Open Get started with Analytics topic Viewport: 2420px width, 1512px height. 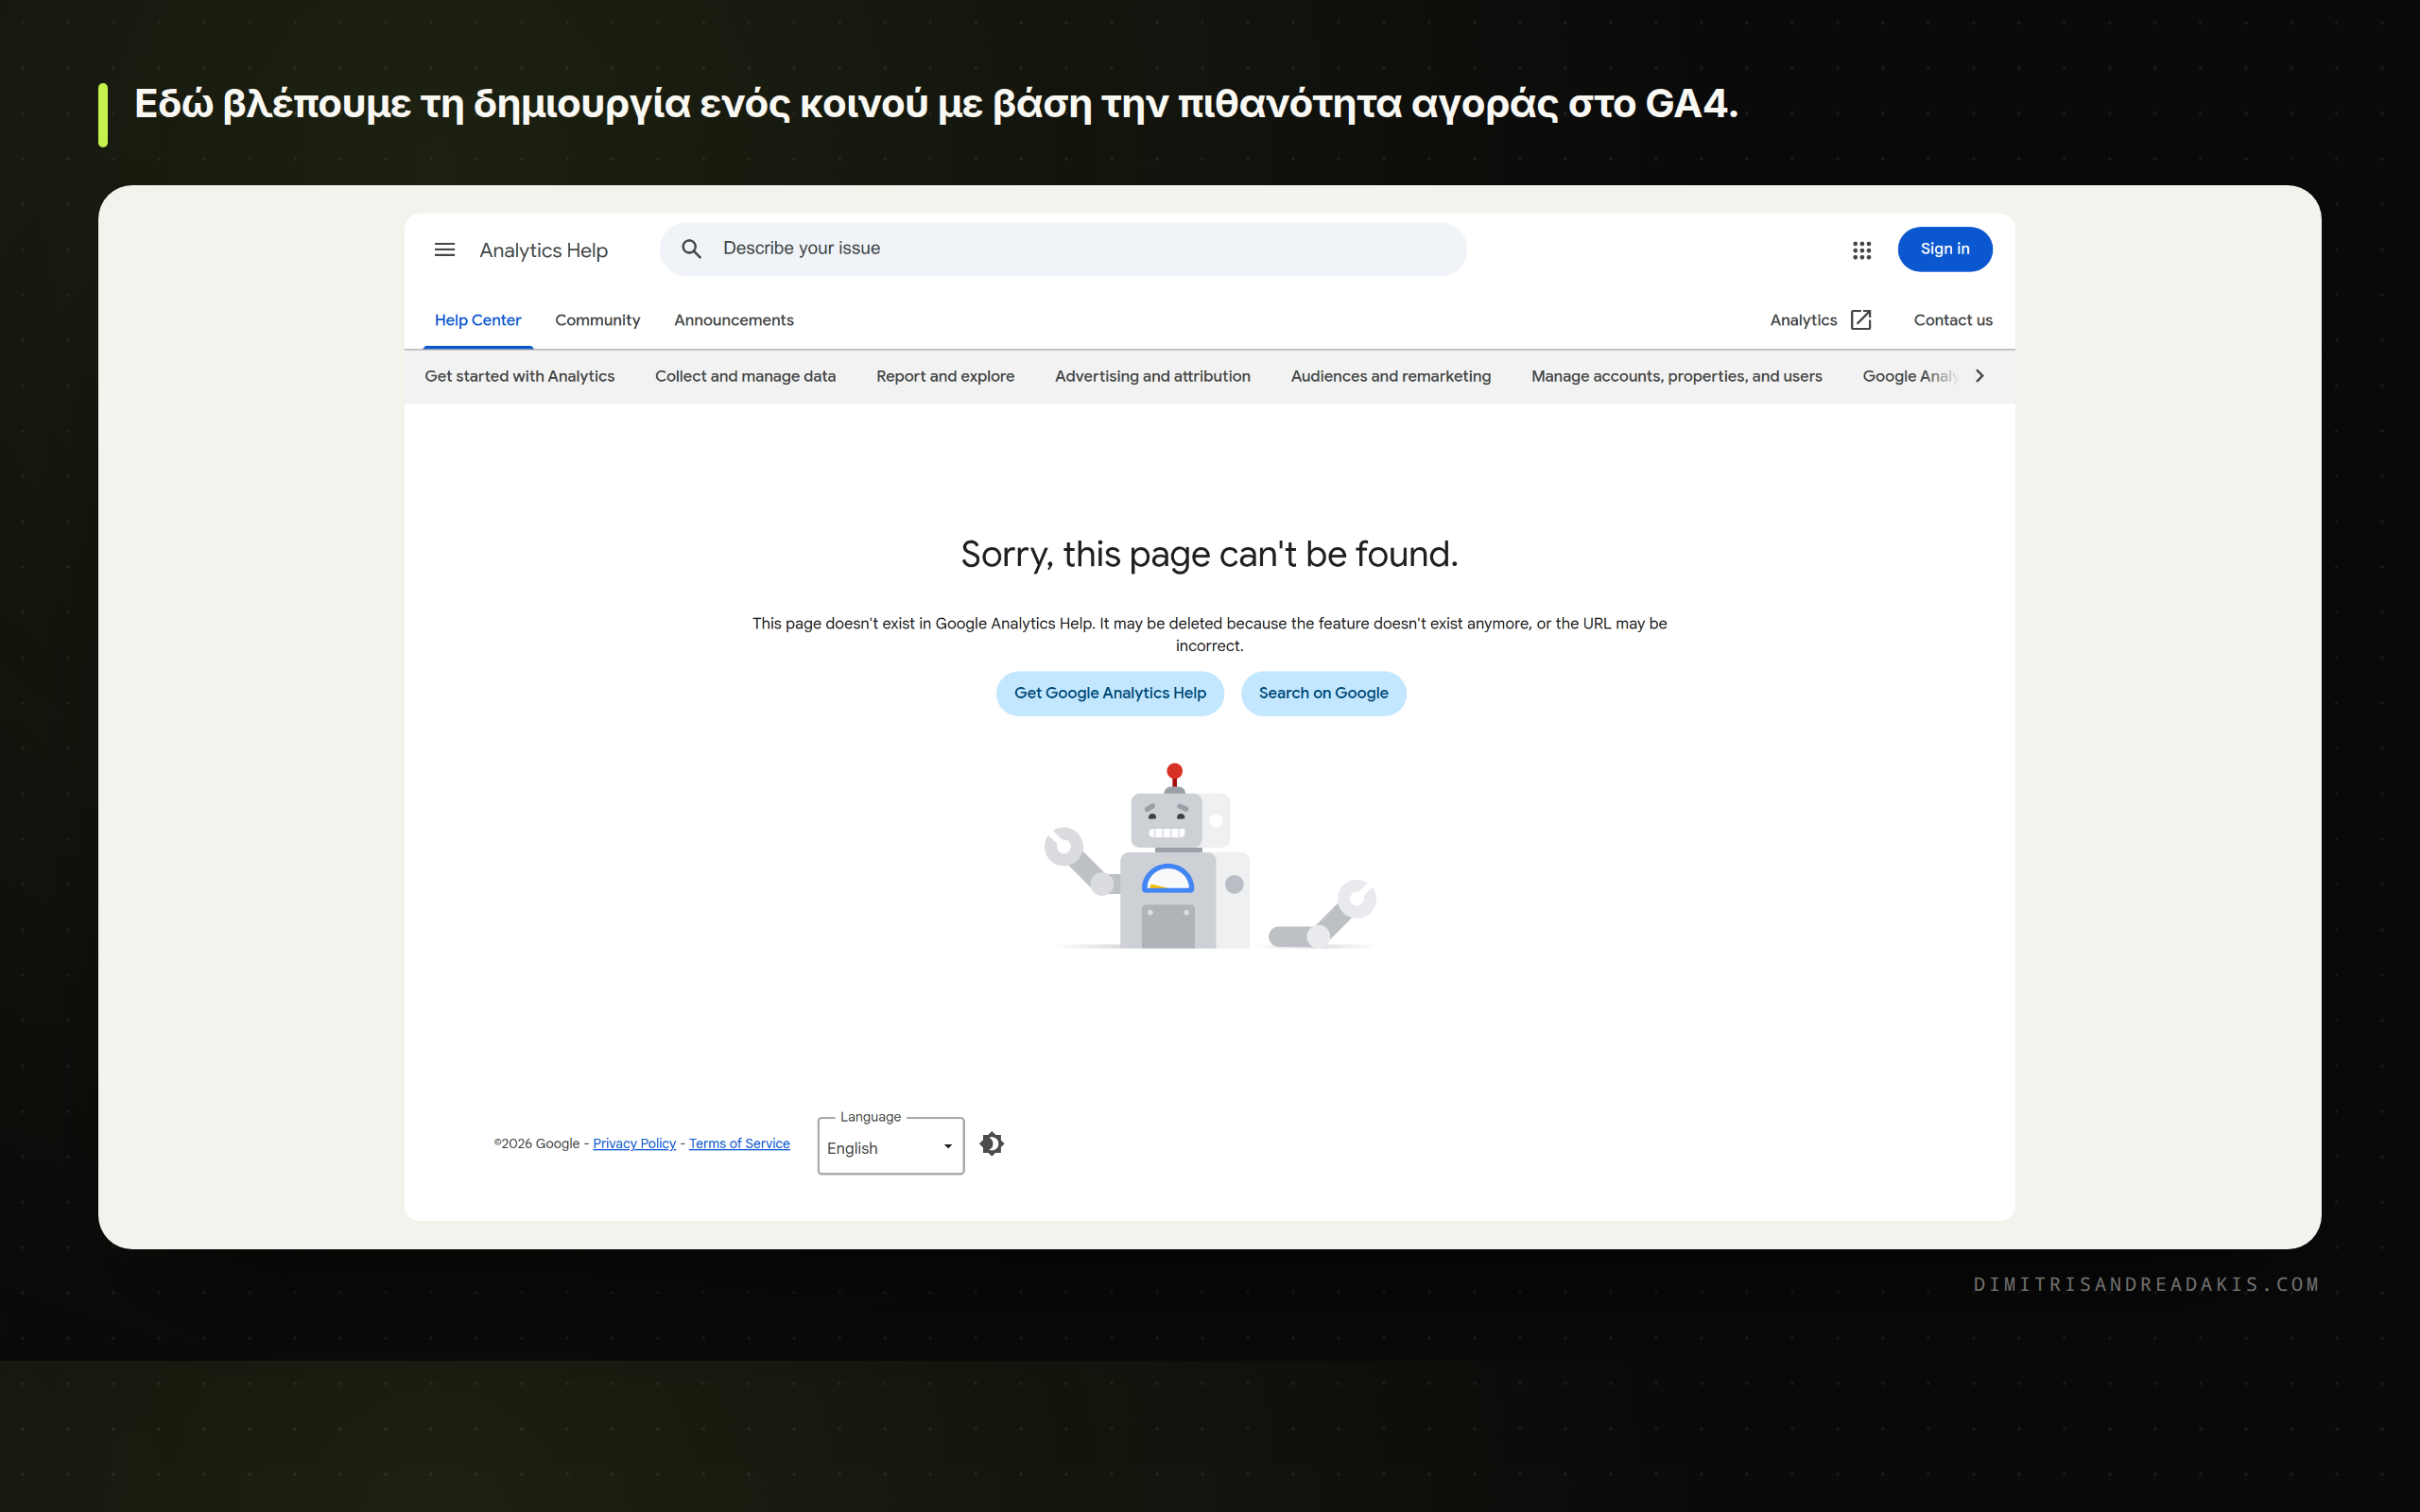(519, 376)
